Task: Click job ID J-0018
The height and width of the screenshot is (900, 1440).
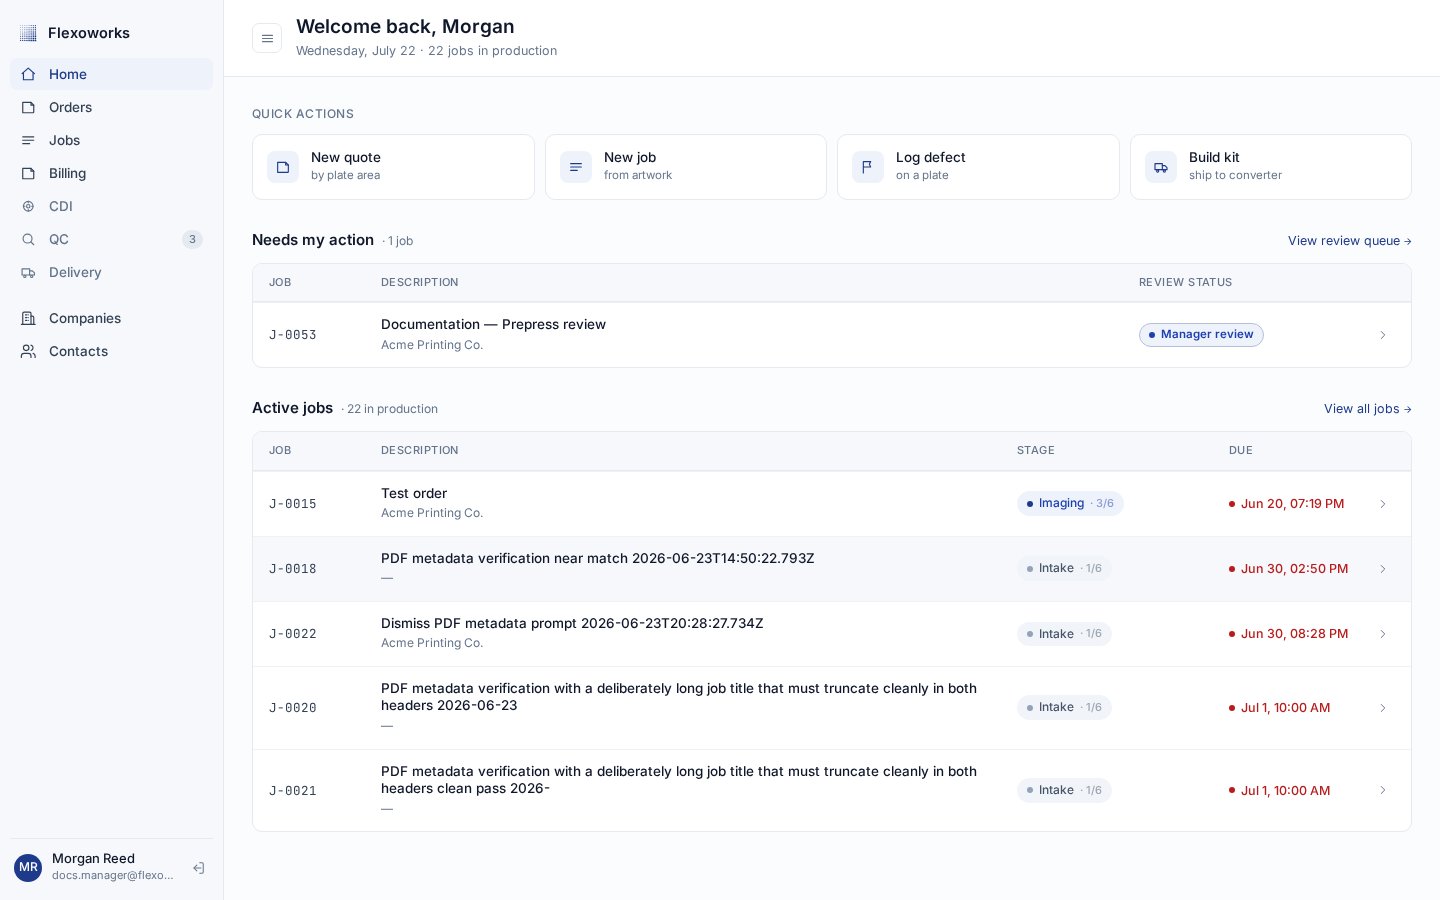Action: click(293, 569)
